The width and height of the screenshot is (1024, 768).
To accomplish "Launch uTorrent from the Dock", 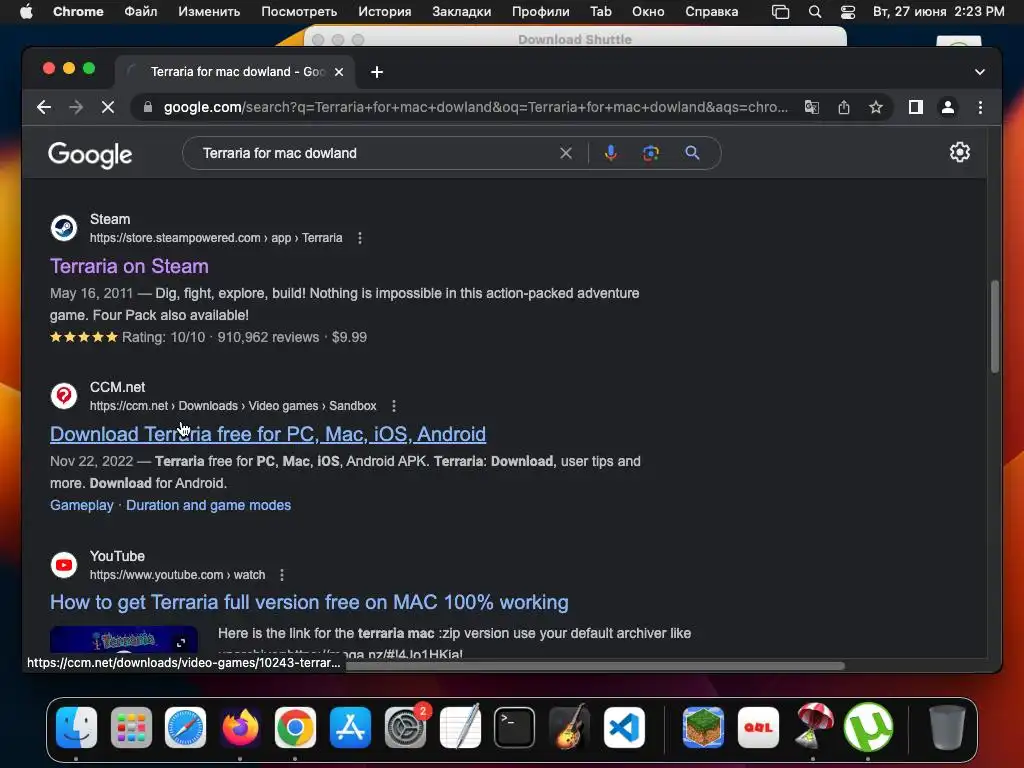I will 868,727.
